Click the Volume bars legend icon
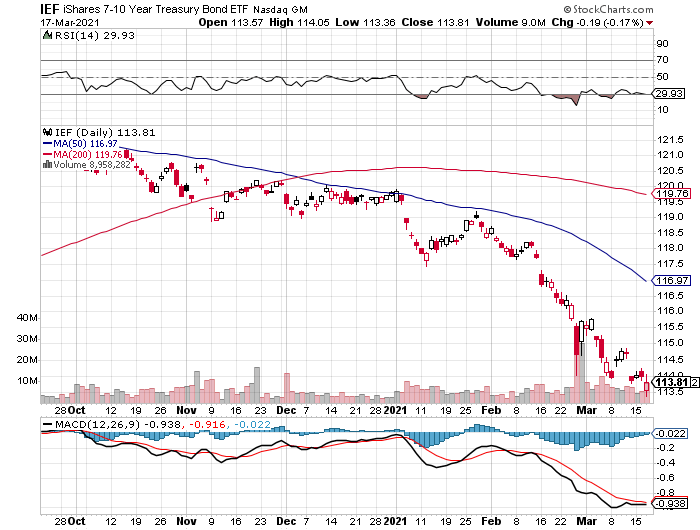Viewport: 700px width, 530px height. click(47, 164)
